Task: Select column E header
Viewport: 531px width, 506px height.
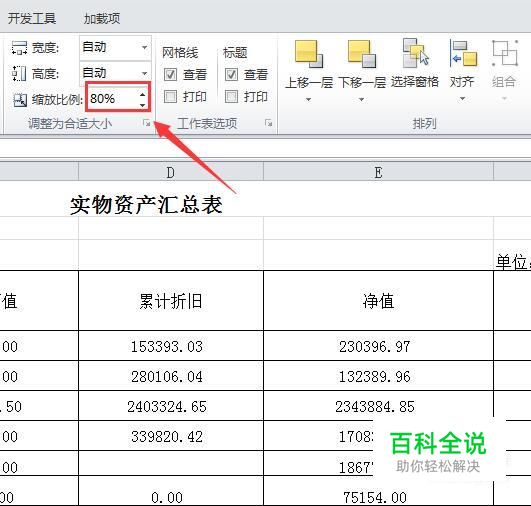Action: coord(378,173)
